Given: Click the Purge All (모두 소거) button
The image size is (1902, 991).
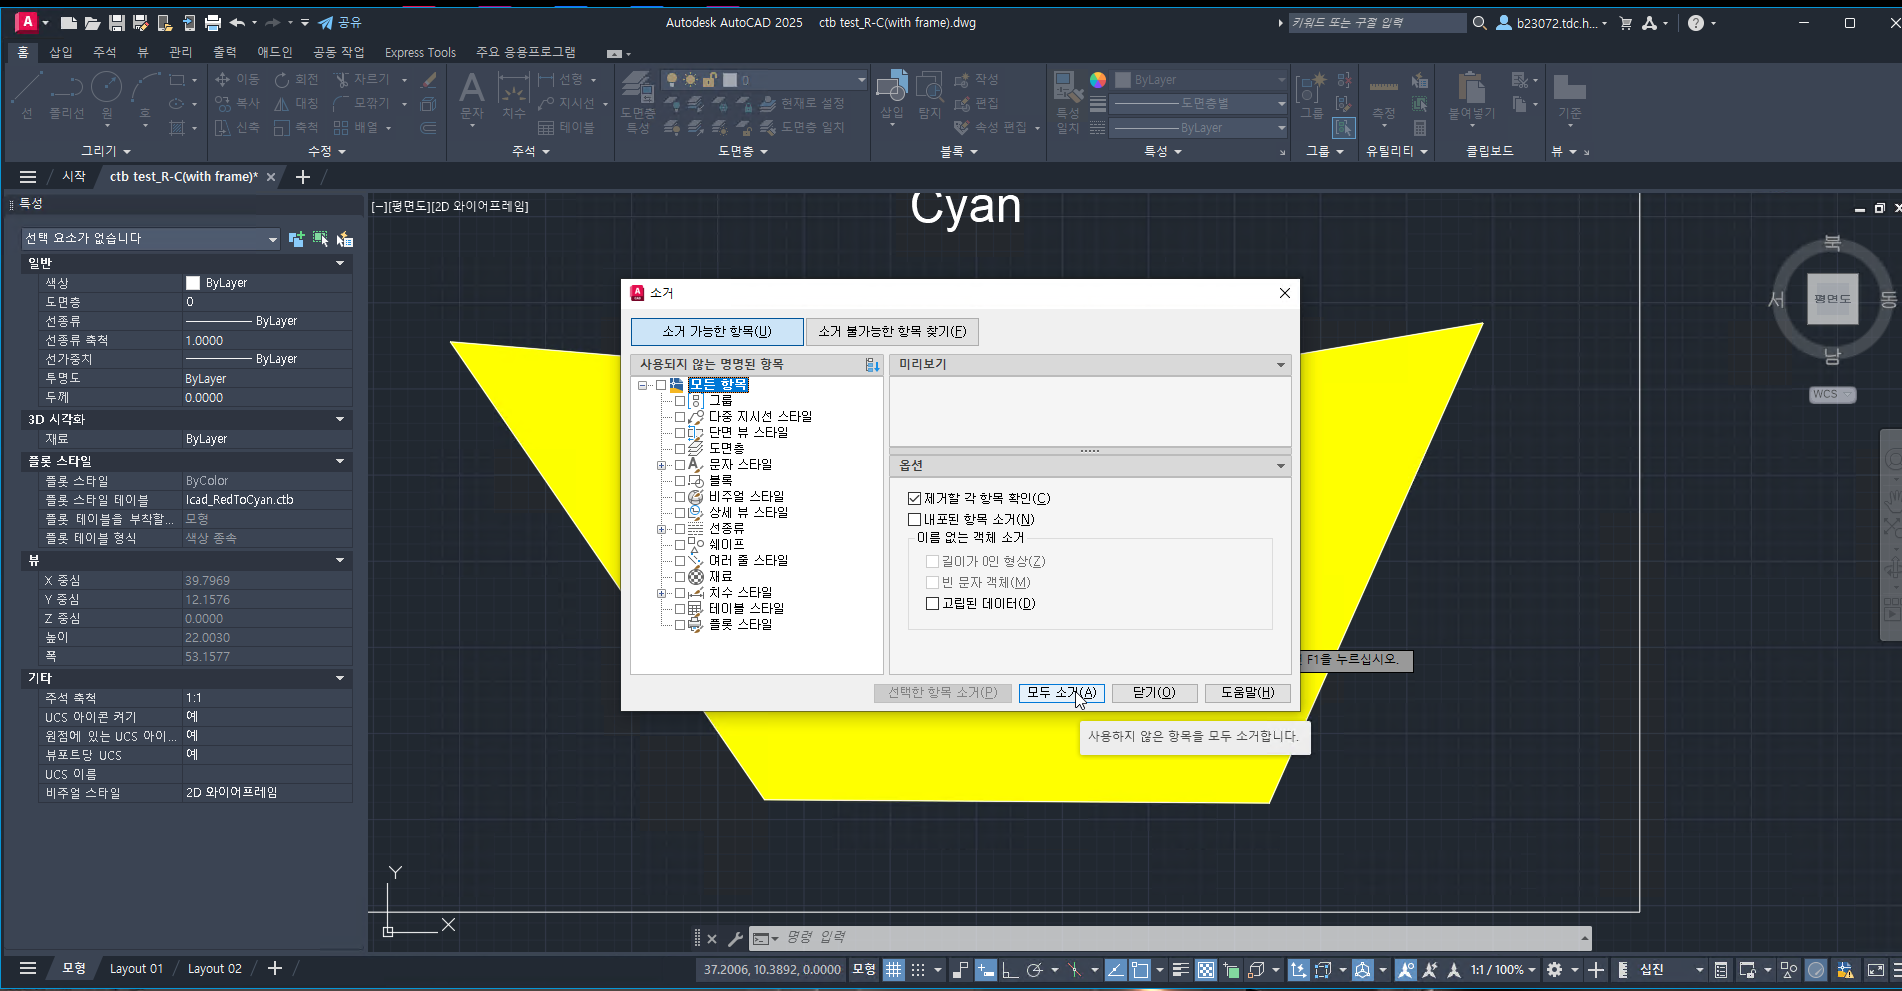Looking at the screenshot, I should point(1061,692).
